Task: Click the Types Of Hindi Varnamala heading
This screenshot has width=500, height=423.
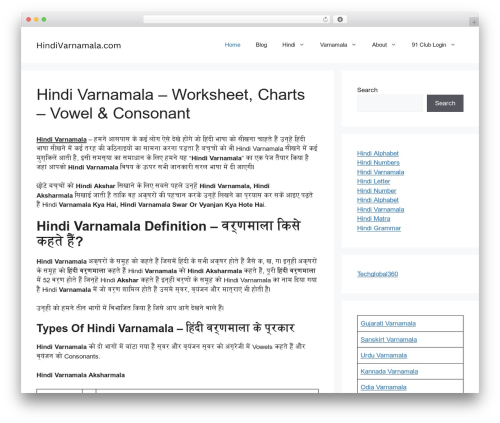Action: [x=165, y=328]
